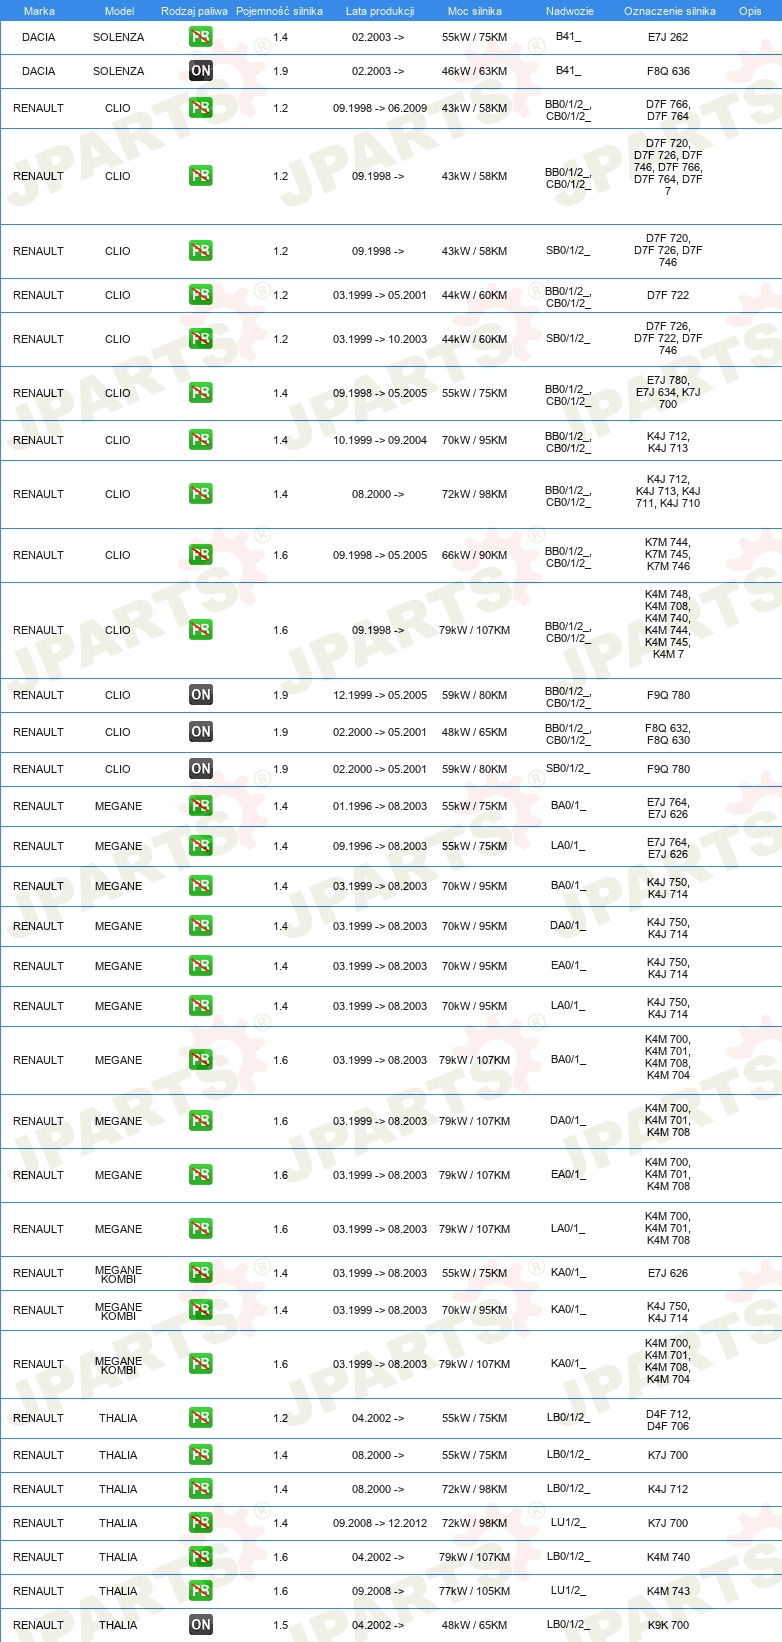The image size is (782, 1642).
Task: Select engine capacity cell "1.5"
Action: (x=280, y=1625)
